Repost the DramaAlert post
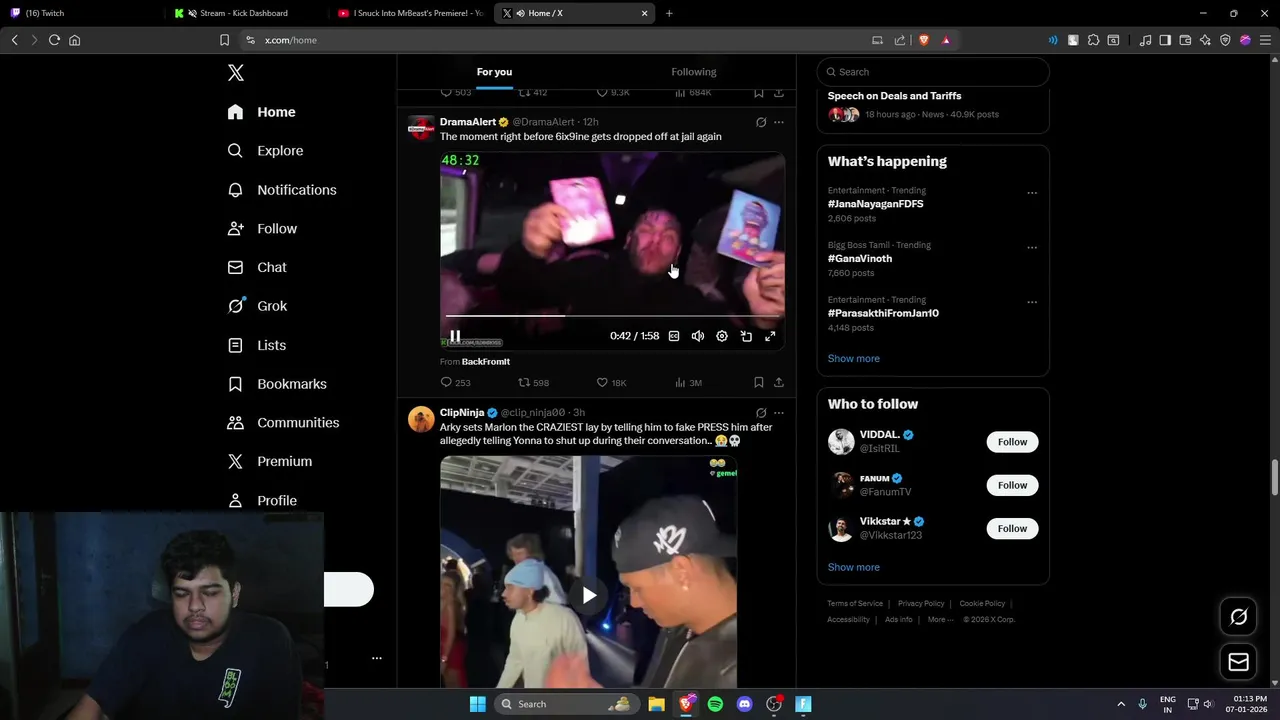Image resolution: width=1280 pixels, height=720 pixels. click(x=533, y=383)
